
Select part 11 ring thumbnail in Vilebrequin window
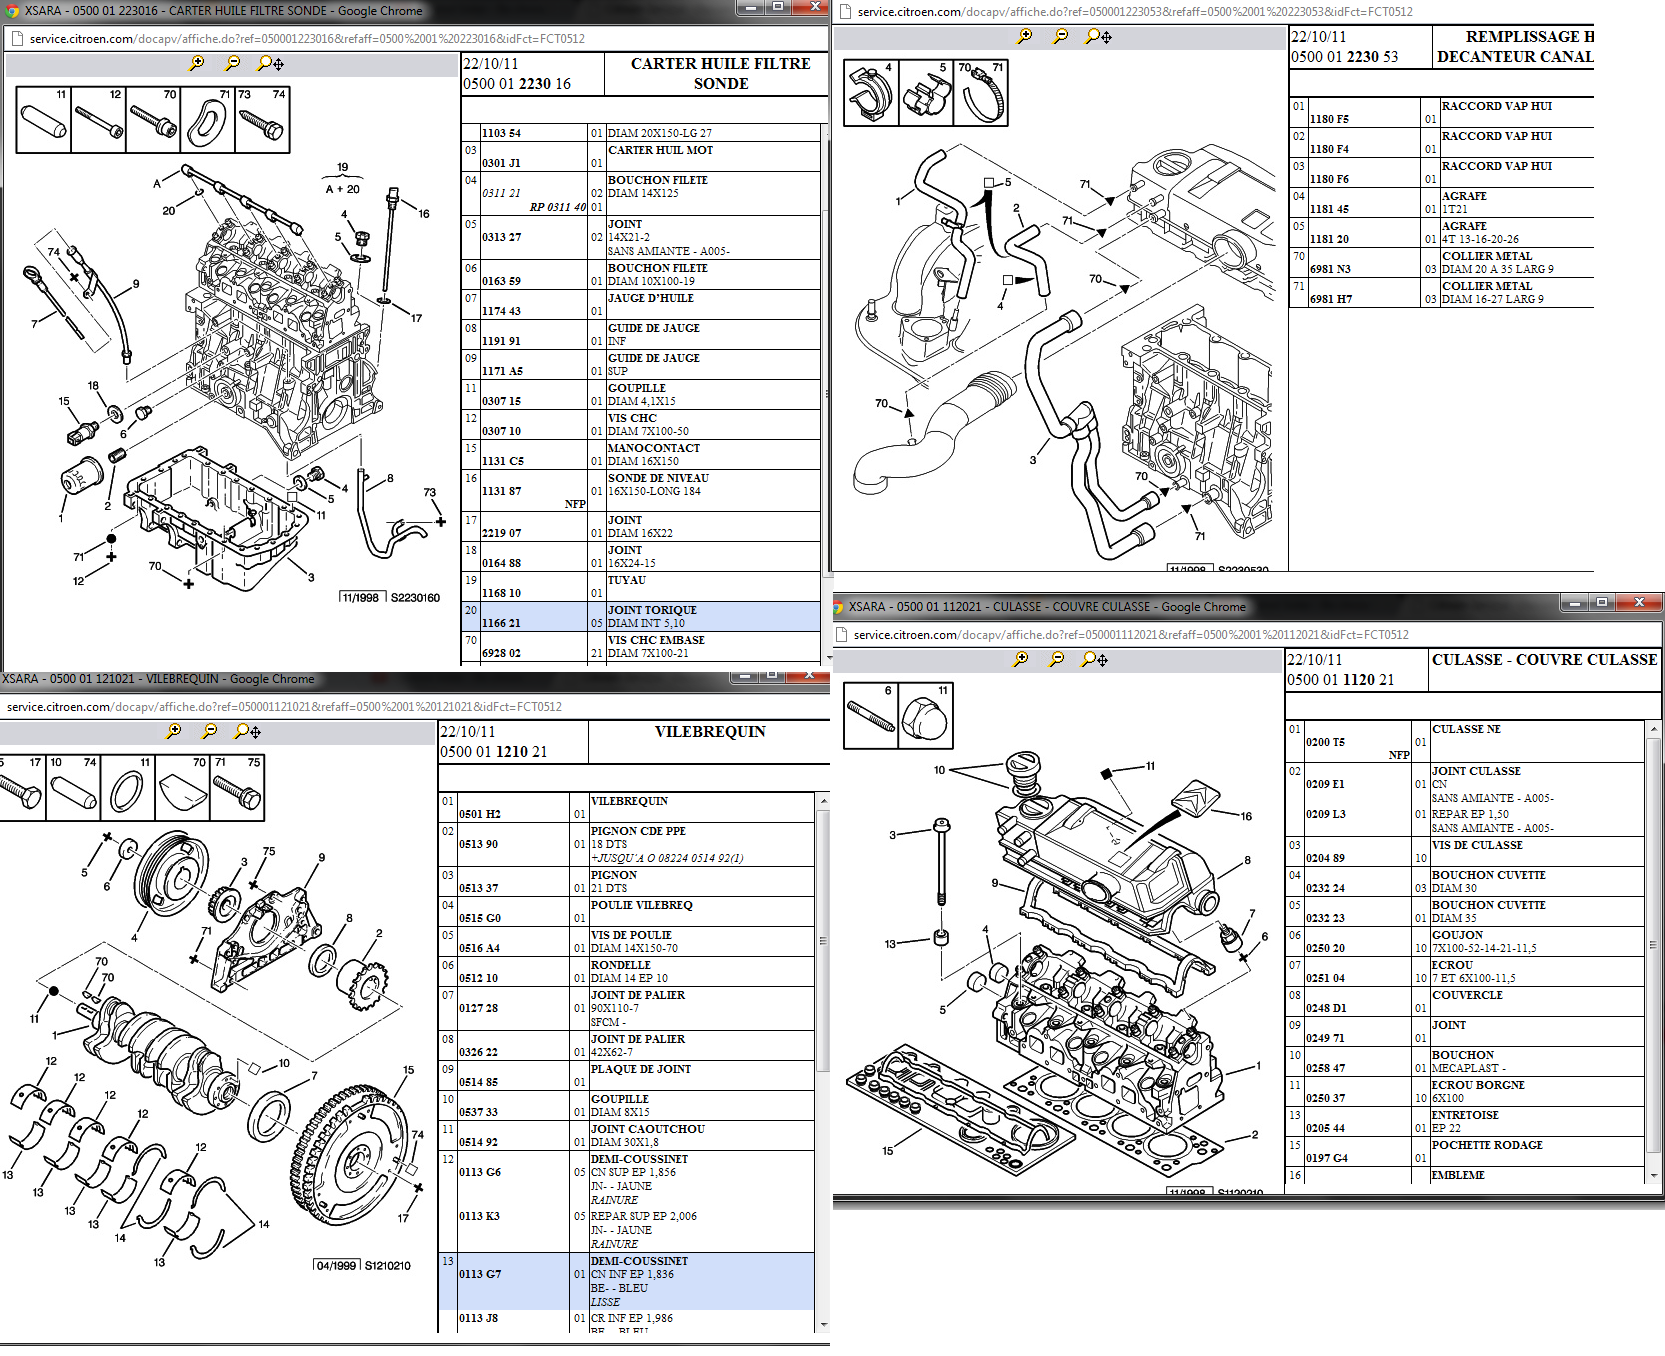(128, 788)
